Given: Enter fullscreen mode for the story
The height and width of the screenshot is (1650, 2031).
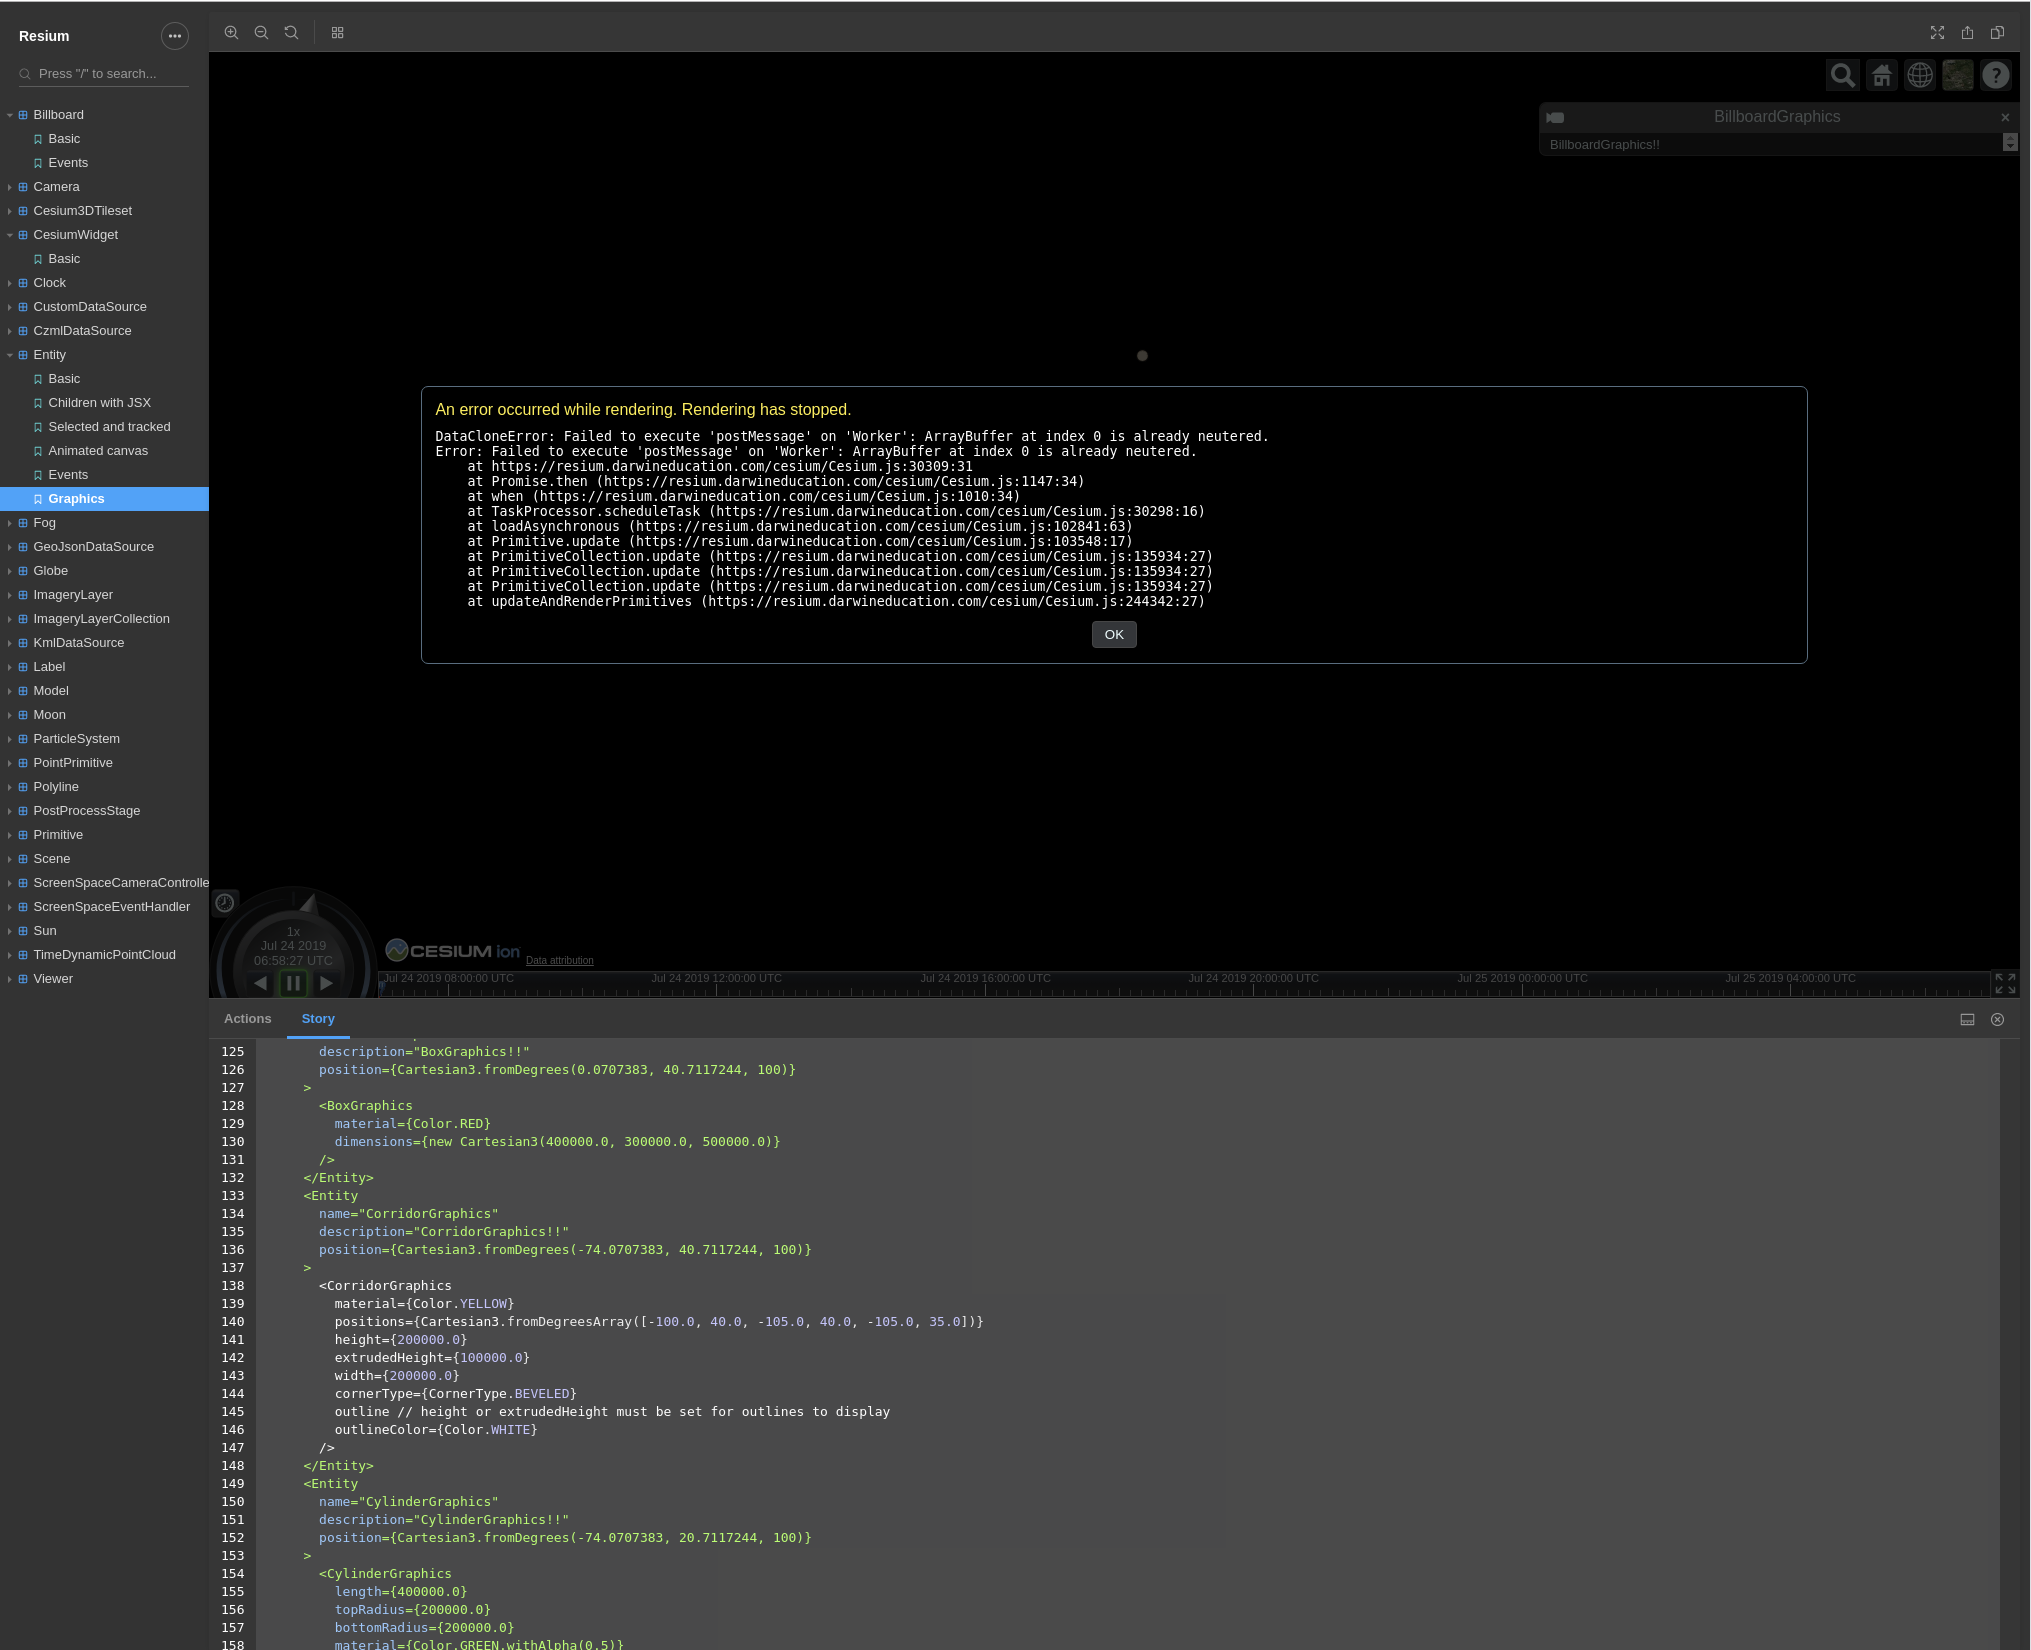Looking at the screenshot, I should pyautogui.click(x=1938, y=32).
